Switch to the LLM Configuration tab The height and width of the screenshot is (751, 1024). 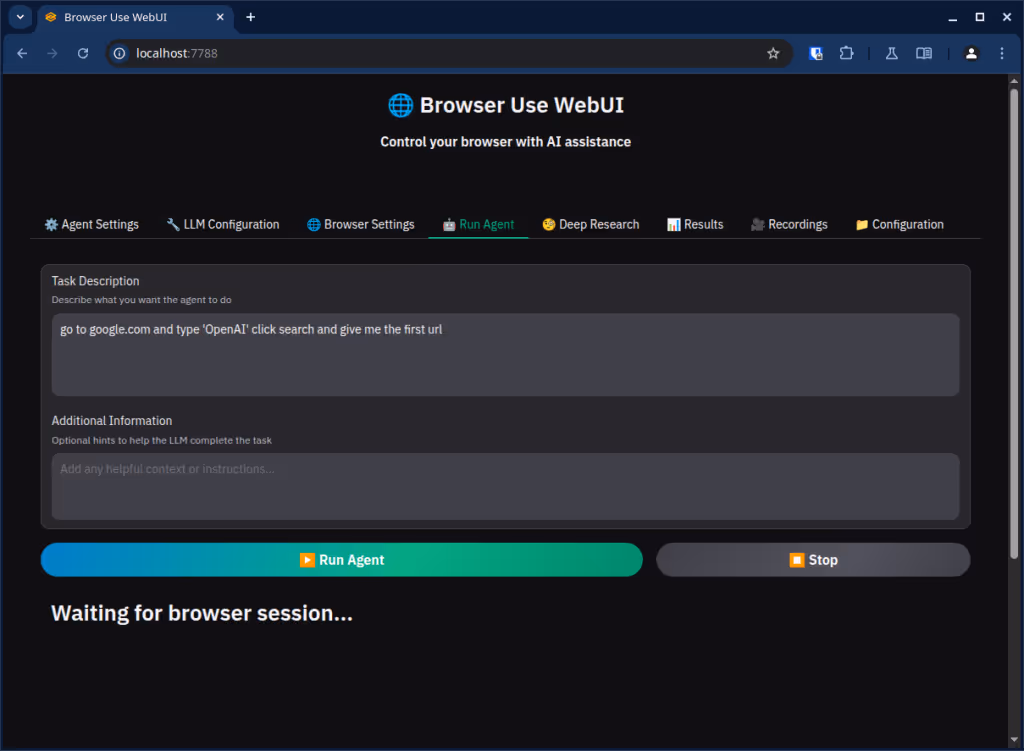(x=223, y=224)
